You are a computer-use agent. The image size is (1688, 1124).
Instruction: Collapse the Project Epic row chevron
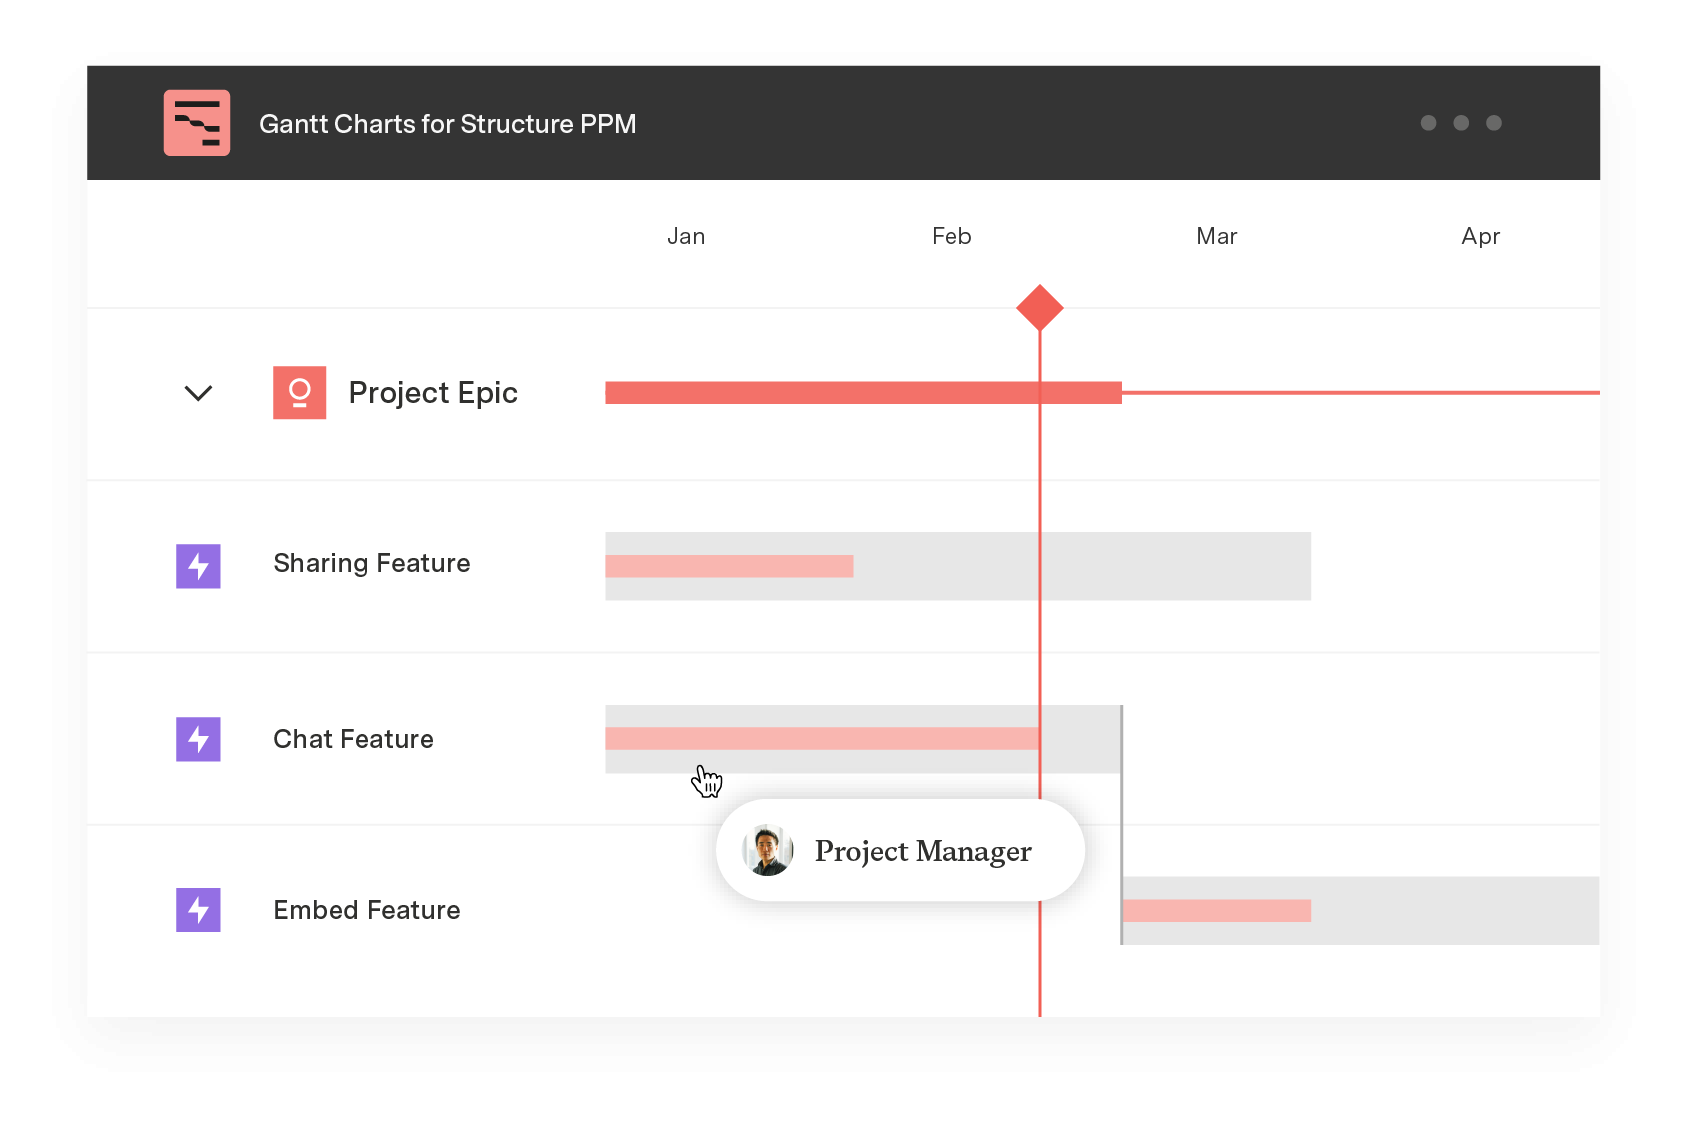tap(199, 393)
